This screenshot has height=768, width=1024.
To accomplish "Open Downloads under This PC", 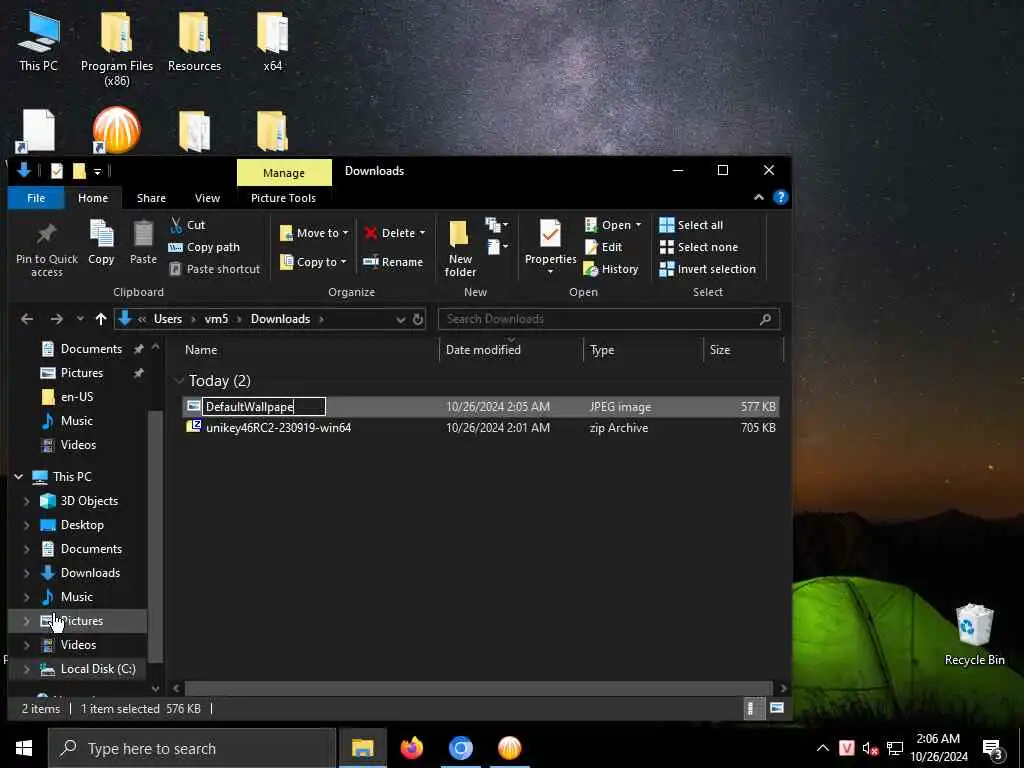I will (90, 573).
